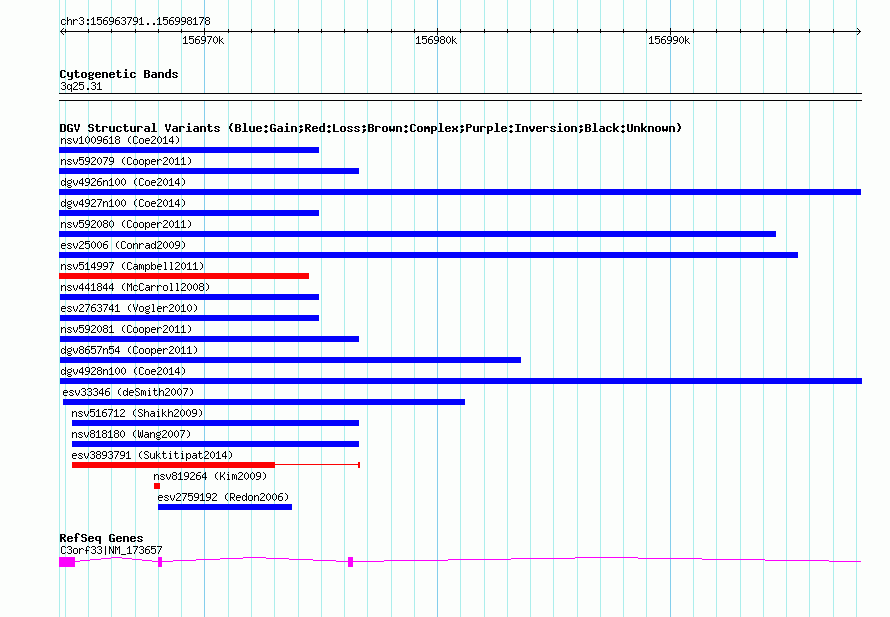Screen dimensions: 890x617
Task: Click the nsv592079 blue gain bar
Action: tap(209, 171)
